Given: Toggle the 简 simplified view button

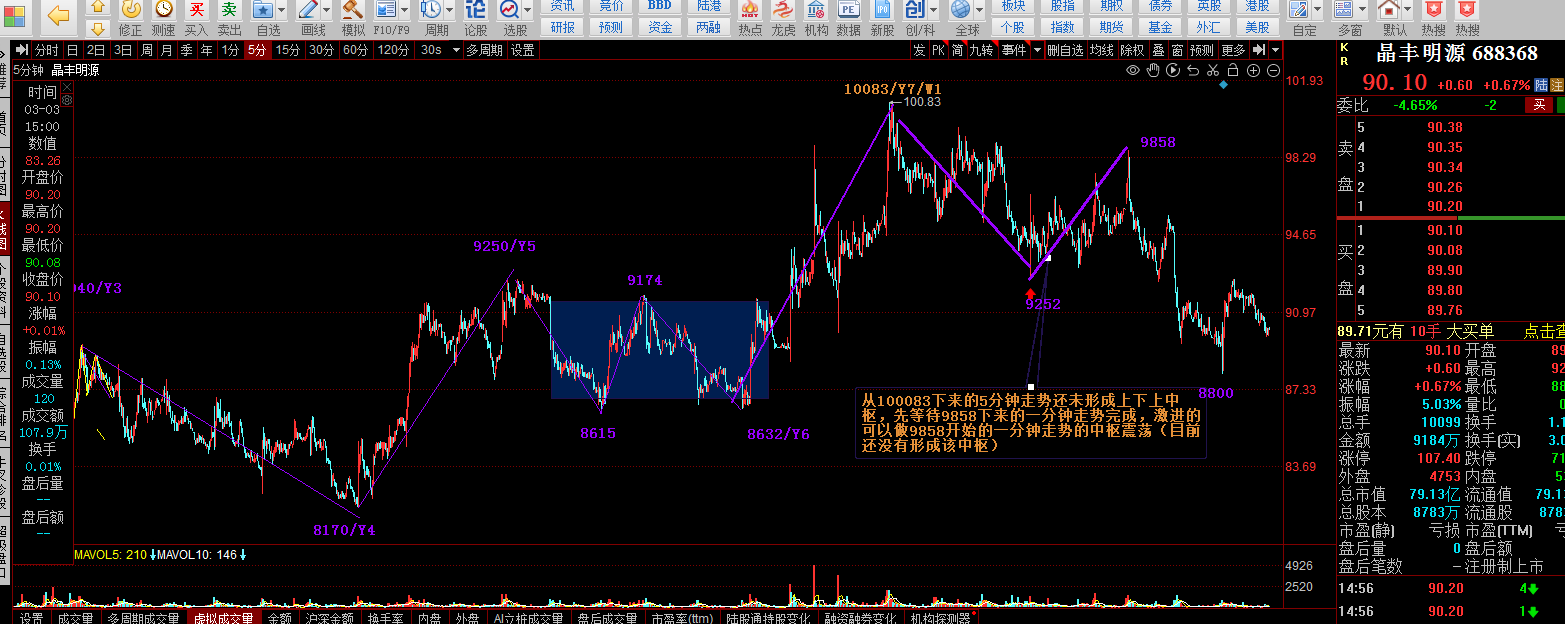Looking at the screenshot, I should click(x=957, y=50).
